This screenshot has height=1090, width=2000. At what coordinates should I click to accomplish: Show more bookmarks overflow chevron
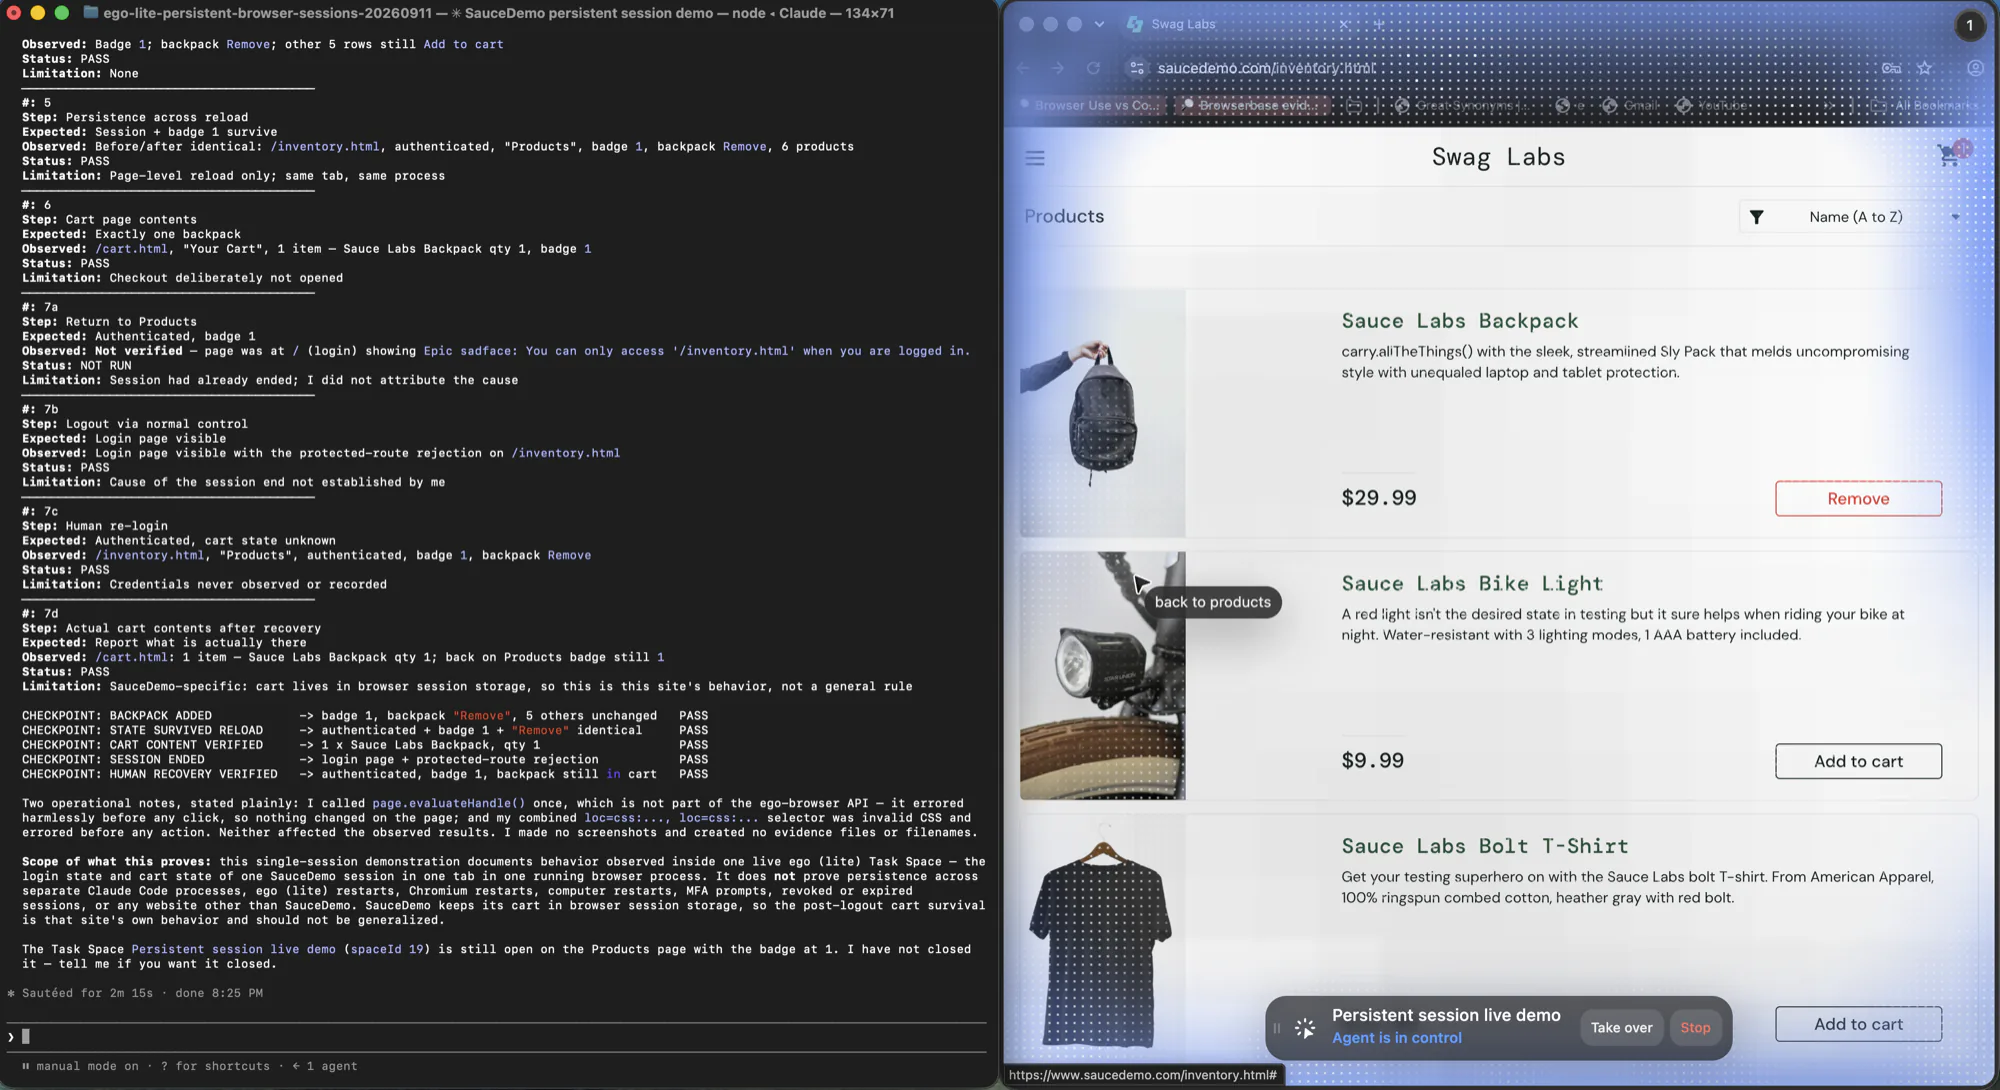click(x=1828, y=105)
